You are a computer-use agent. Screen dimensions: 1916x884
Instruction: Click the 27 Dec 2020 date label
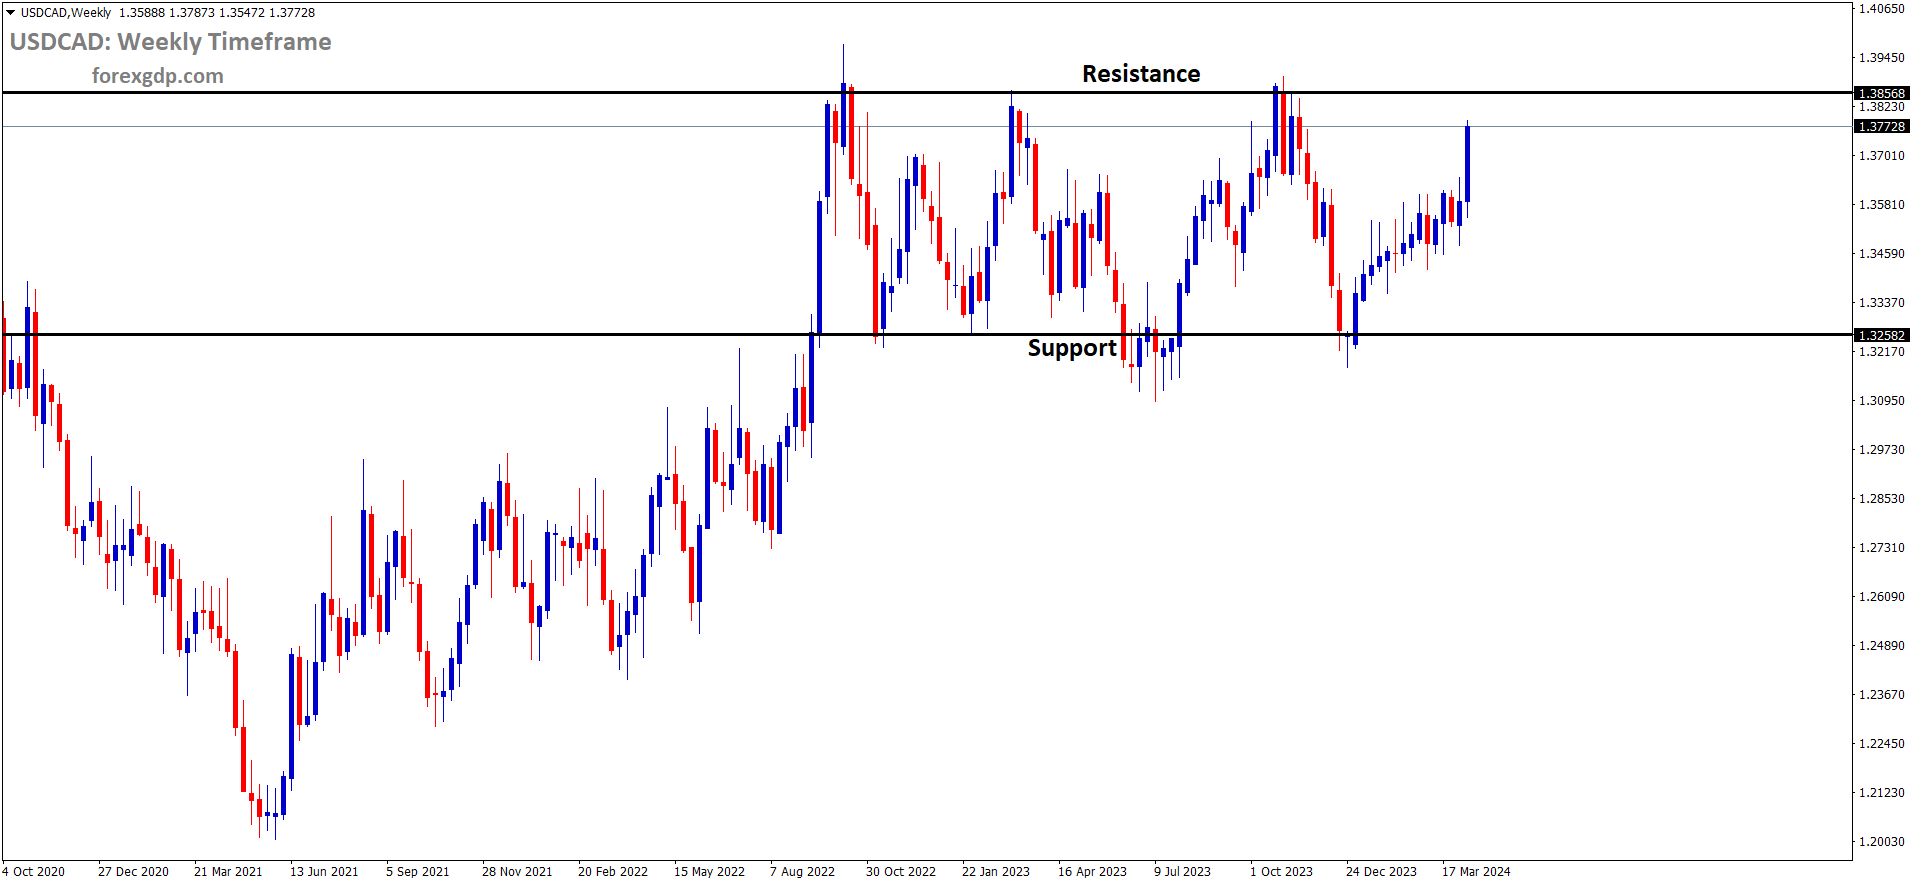(x=133, y=871)
